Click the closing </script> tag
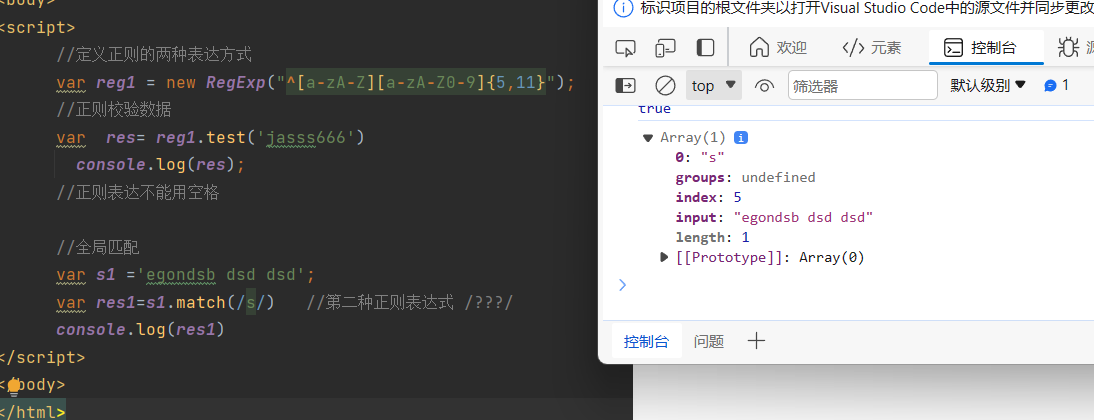The height and width of the screenshot is (420, 1094). [x=43, y=357]
